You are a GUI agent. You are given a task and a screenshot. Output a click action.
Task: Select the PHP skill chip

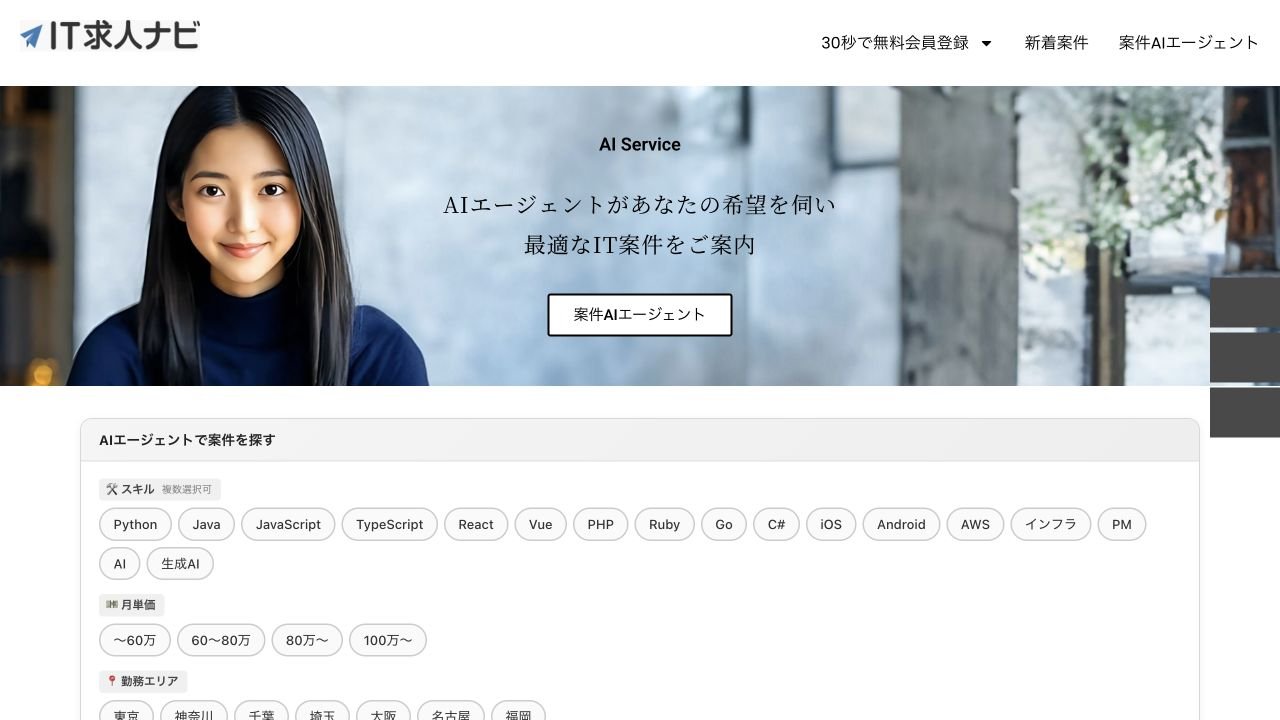pyautogui.click(x=601, y=525)
